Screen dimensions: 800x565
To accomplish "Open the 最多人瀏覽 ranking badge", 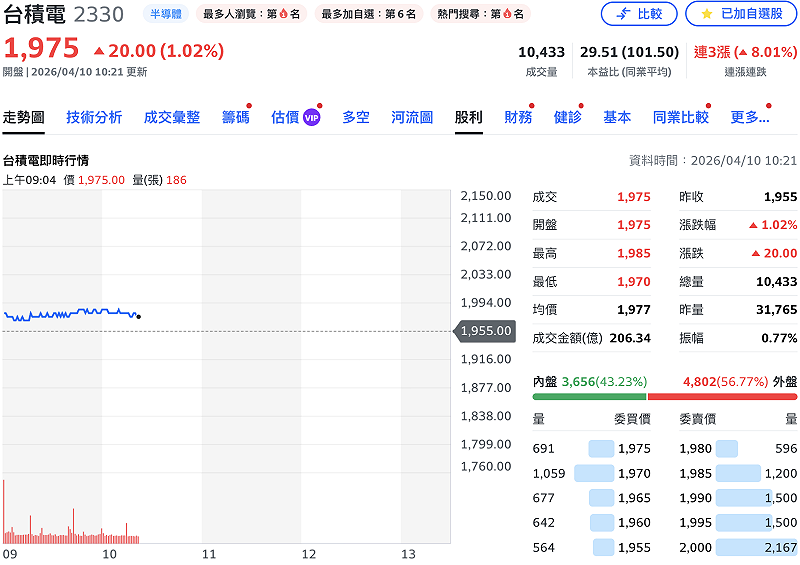I will tap(250, 14).
